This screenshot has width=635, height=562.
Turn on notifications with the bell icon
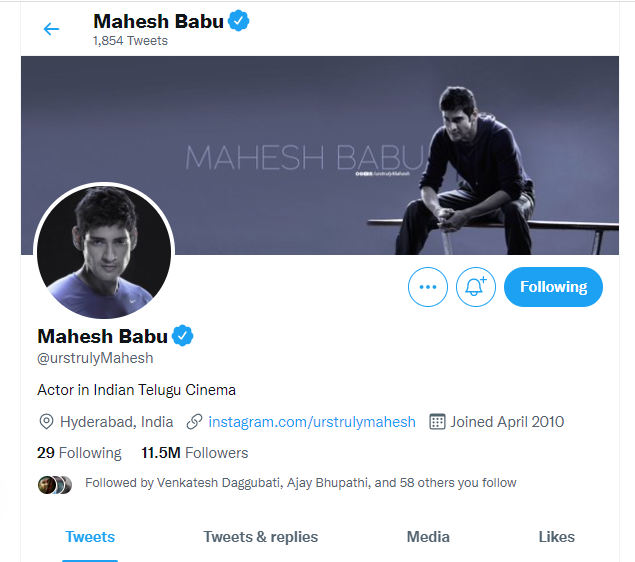pos(475,287)
